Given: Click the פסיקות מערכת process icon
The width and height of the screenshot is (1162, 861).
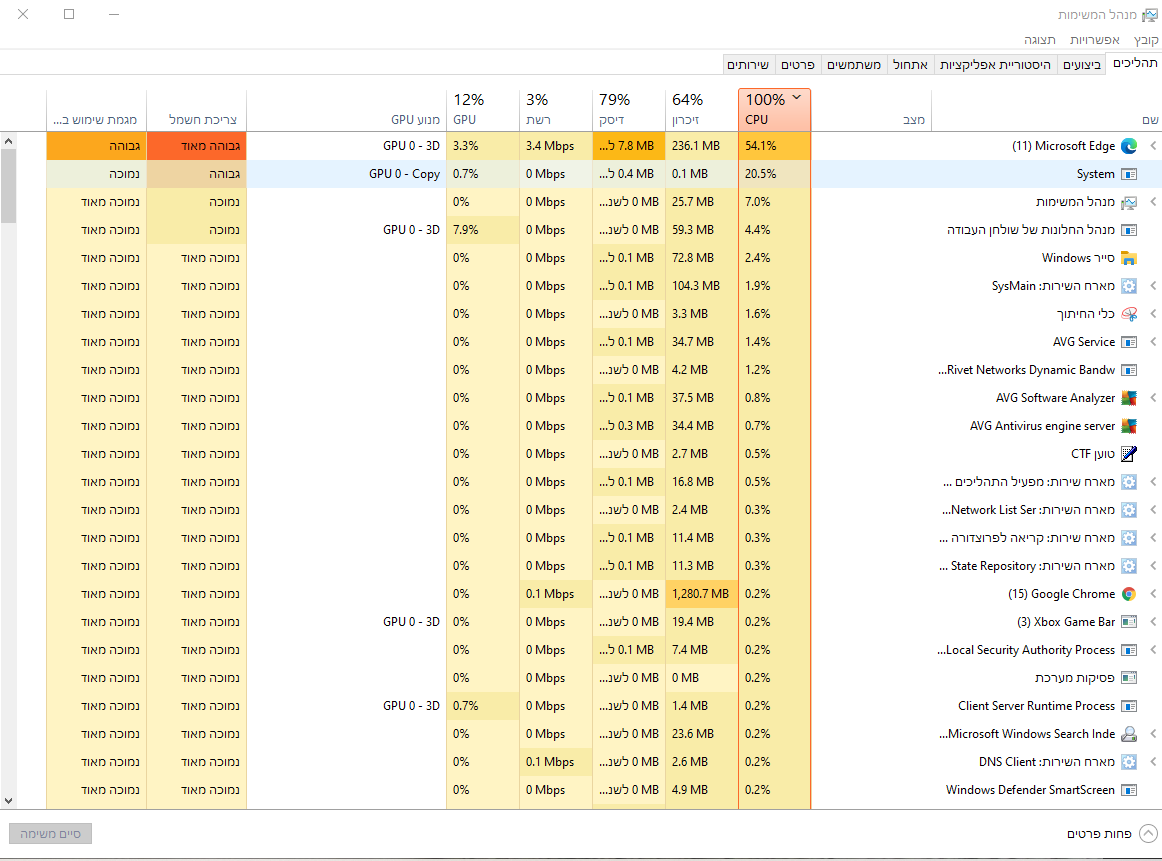Looking at the screenshot, I should tap(1129, 678).
